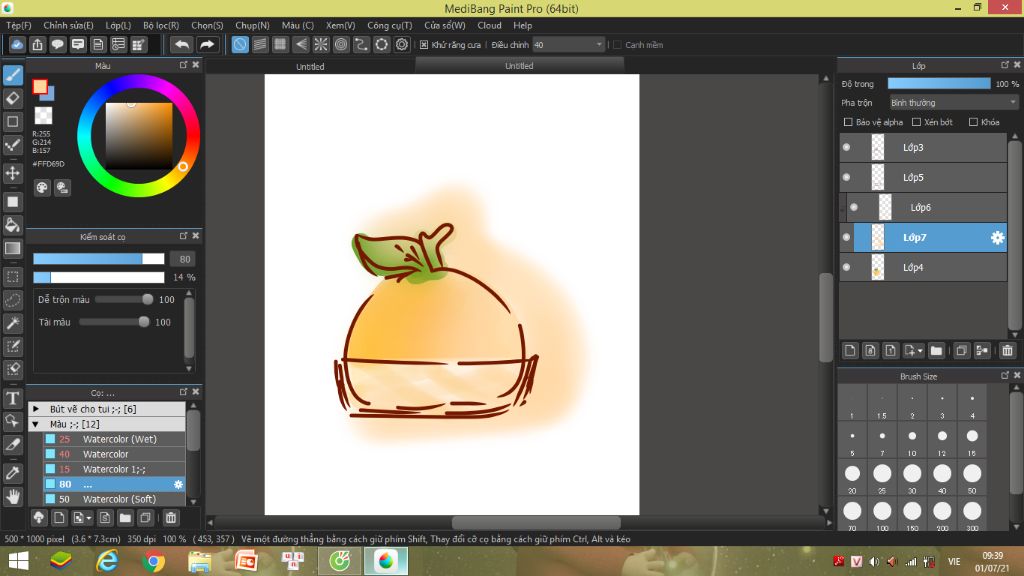
Task: Click the Undo arrow in the toolbar
Action: tap(182, 44)
